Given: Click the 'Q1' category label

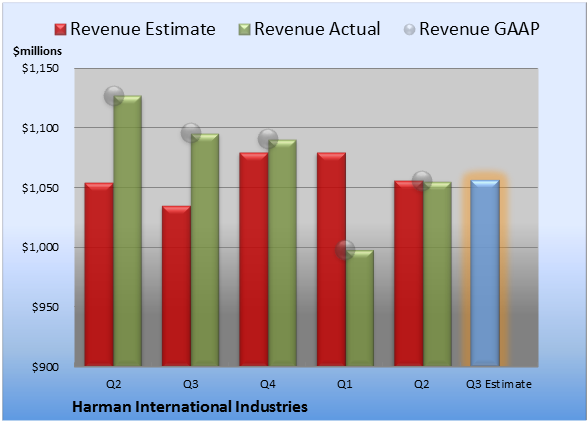Looking at the screenshot, I should pos(345,384).
